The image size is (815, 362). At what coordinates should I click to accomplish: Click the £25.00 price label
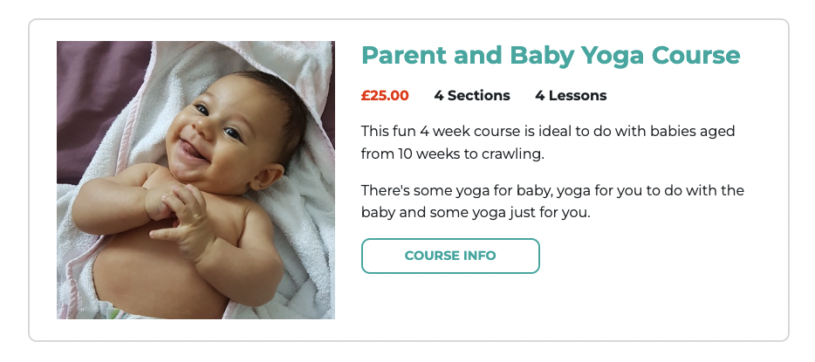(385, 96)
